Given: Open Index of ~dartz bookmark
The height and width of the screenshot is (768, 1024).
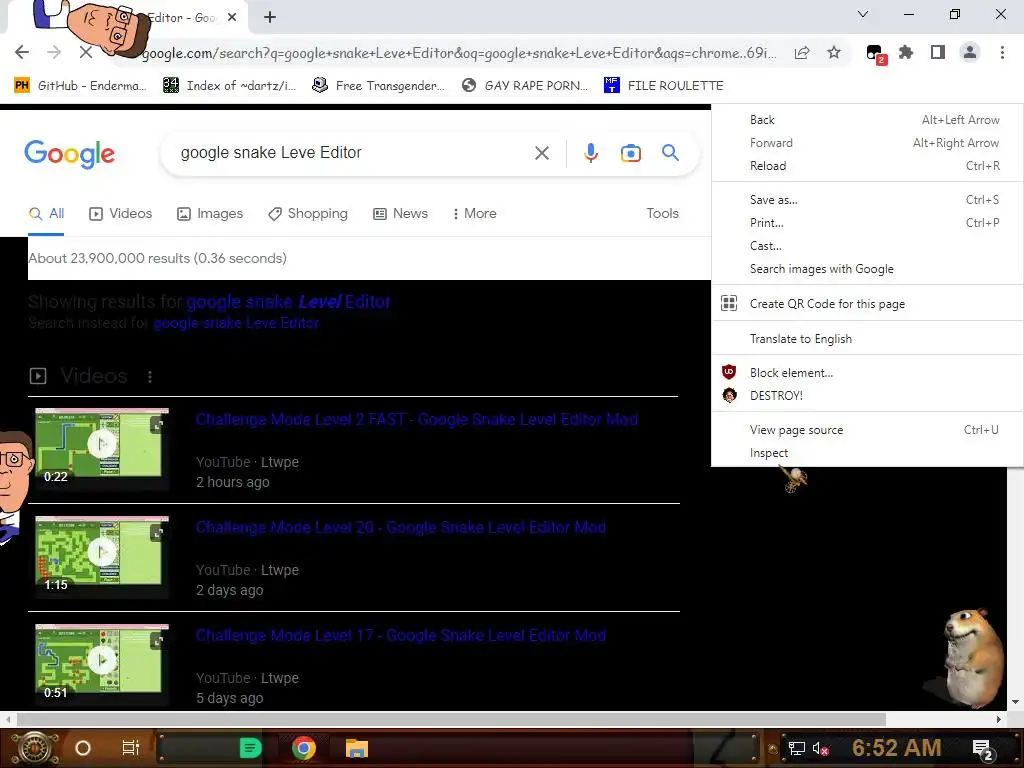Looking at the screenshot, I should tap(229, 86).
